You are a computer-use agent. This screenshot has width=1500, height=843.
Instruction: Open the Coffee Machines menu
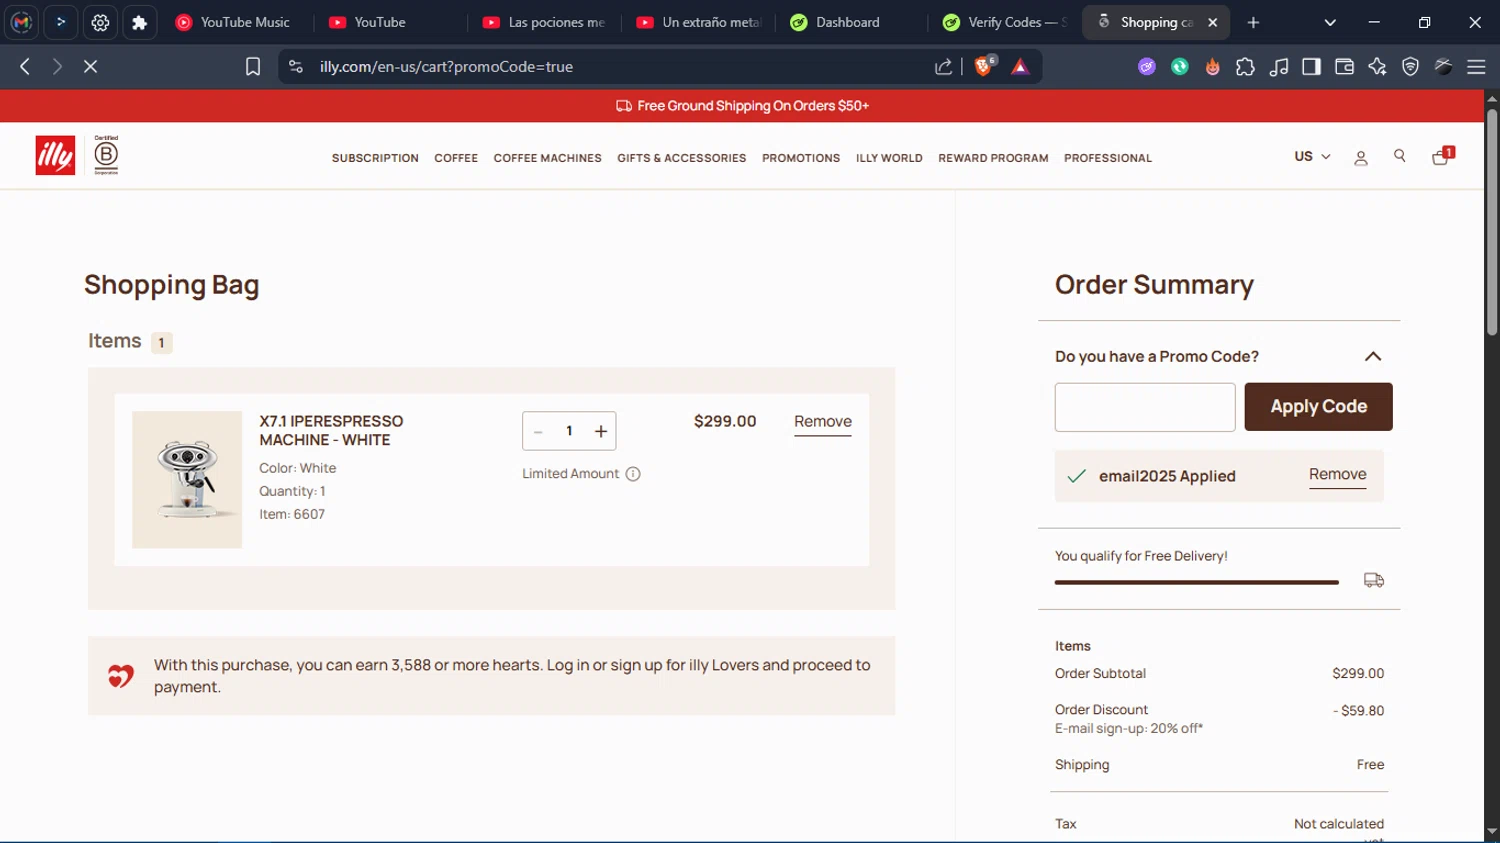tap(547, 158)
